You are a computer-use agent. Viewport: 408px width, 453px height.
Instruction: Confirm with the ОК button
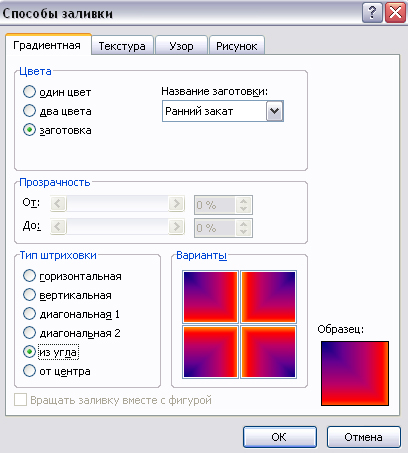[x=280, y=437]
